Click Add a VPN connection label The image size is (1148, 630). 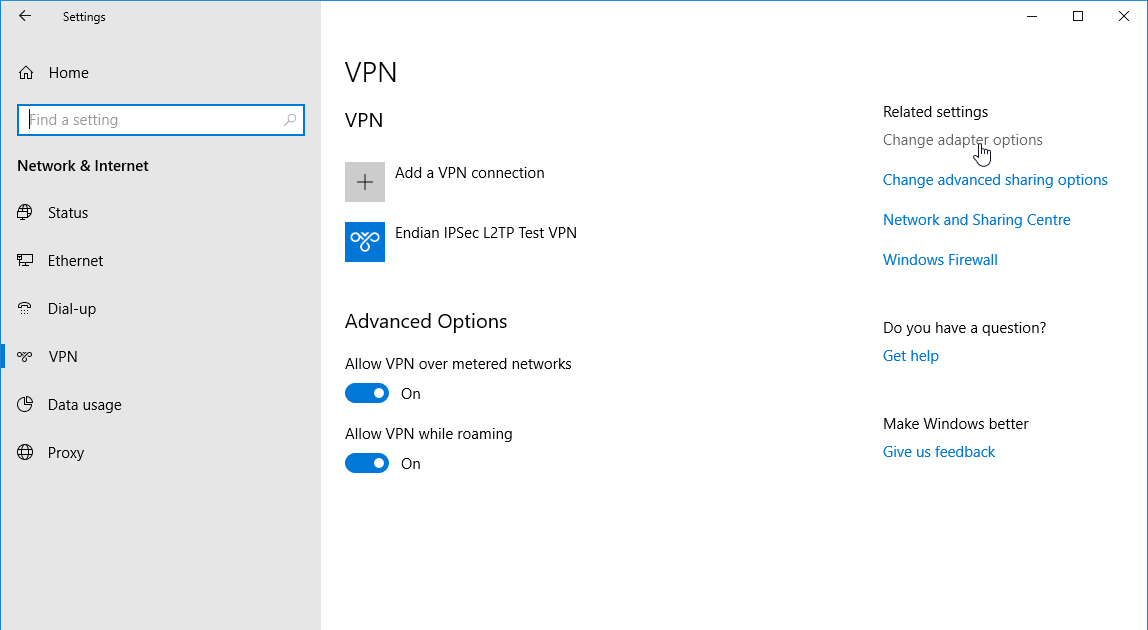coord(469,173)
